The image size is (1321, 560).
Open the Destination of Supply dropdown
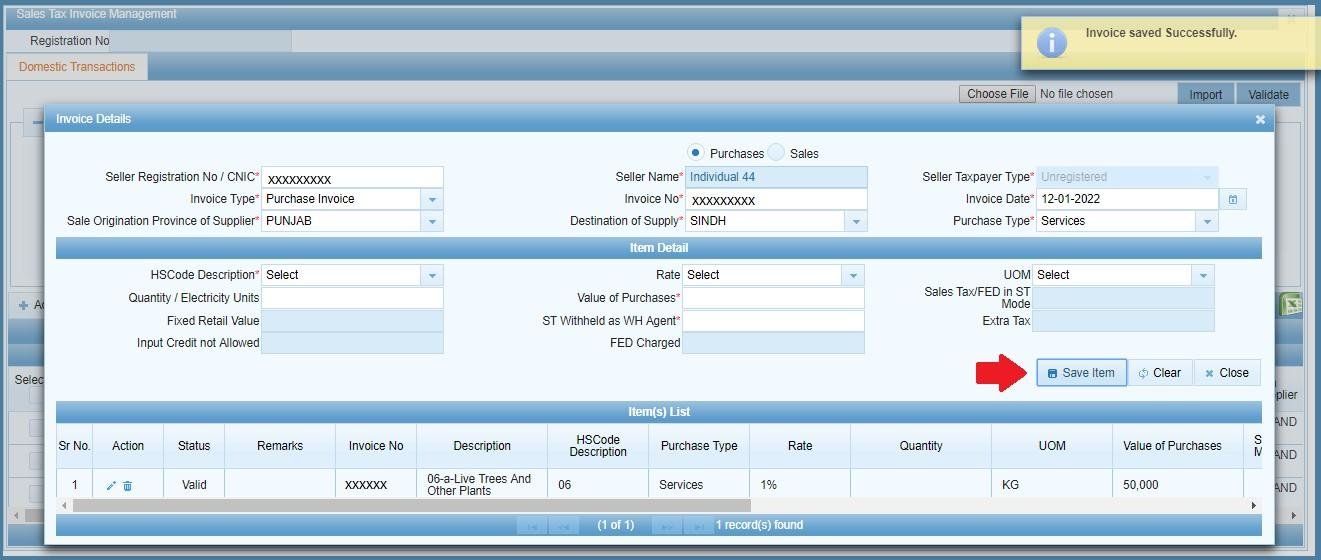coord(856,221)
